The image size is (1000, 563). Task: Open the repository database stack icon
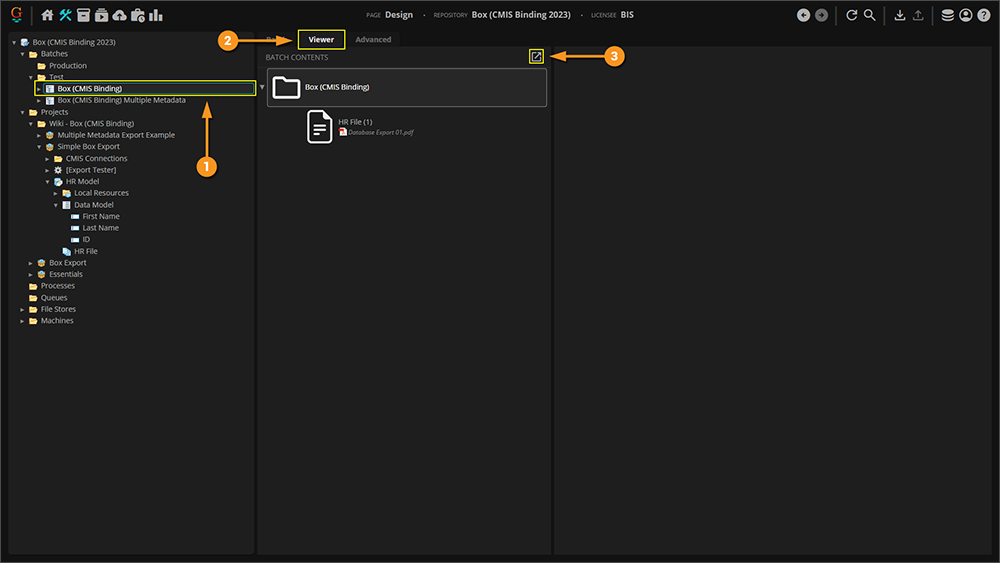coord(948,15)
